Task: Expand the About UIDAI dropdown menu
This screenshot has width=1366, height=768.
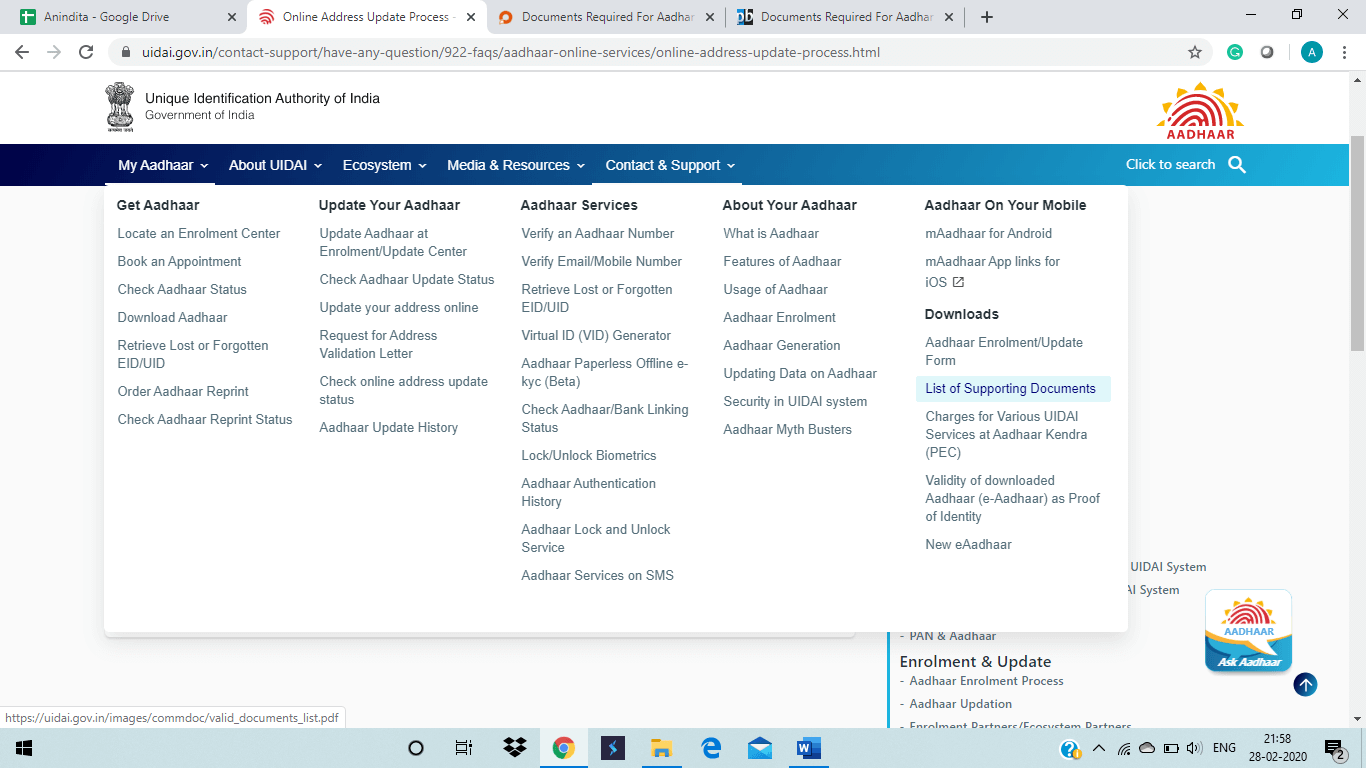Action: [x=275, y=165]
